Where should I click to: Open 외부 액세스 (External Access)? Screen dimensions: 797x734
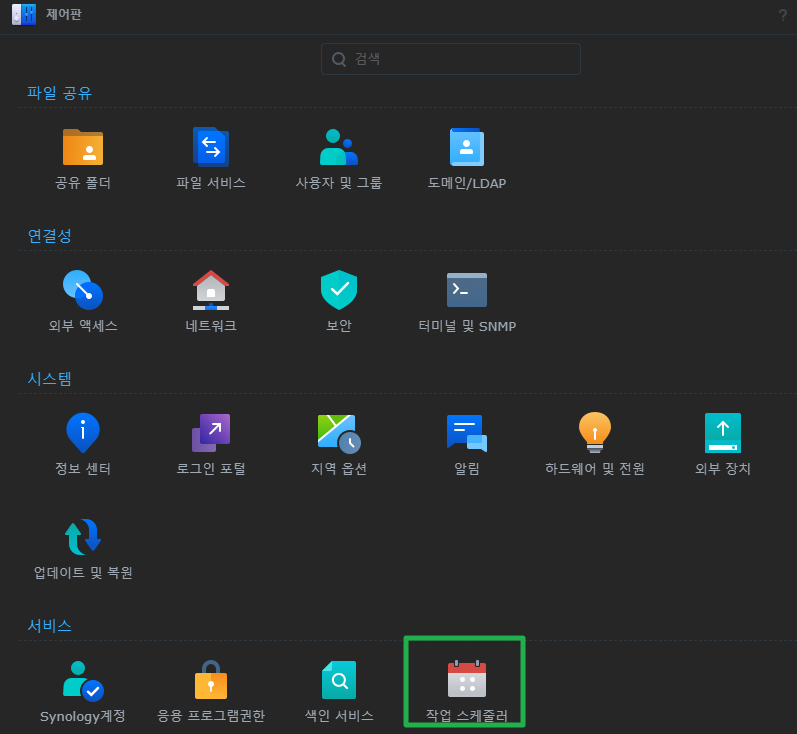tap(83, 290)
